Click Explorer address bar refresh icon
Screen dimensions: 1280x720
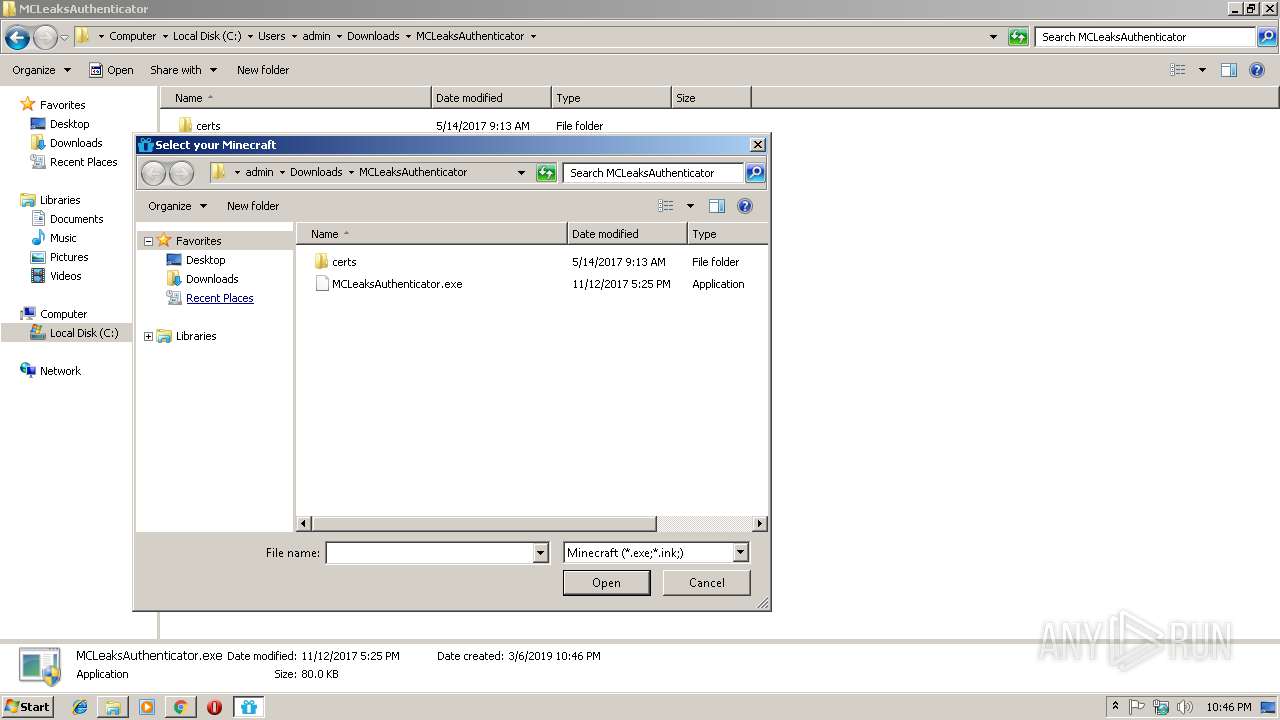click(x=1018, y=37)
